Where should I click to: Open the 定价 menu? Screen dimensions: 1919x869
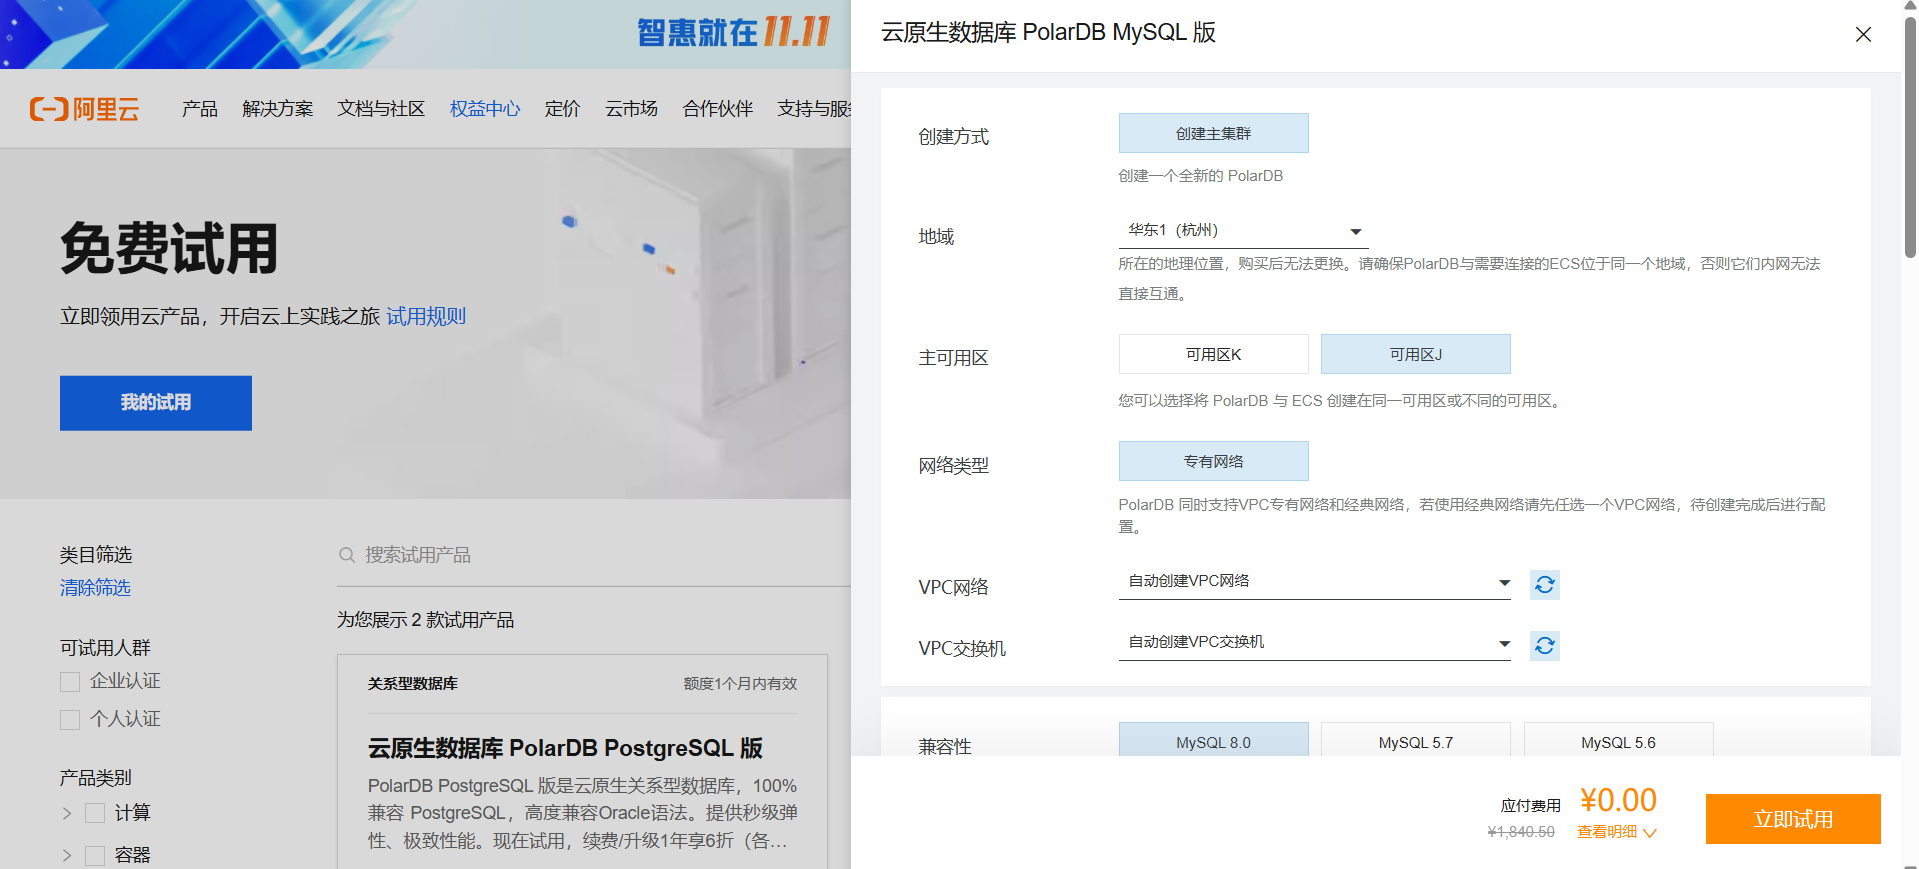tap(562, 109)
